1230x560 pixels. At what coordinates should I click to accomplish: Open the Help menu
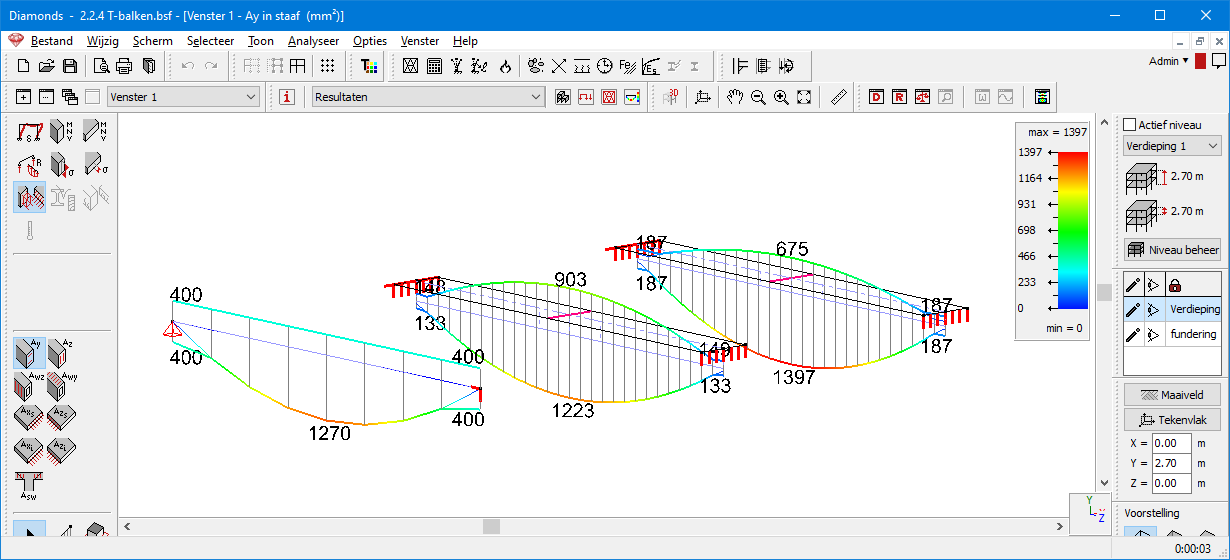[x=465, y=41]
